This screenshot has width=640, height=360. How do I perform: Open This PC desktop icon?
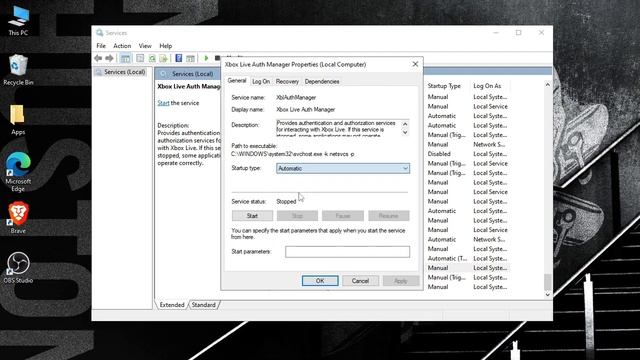pyautogui.click(x=18, y=21)
